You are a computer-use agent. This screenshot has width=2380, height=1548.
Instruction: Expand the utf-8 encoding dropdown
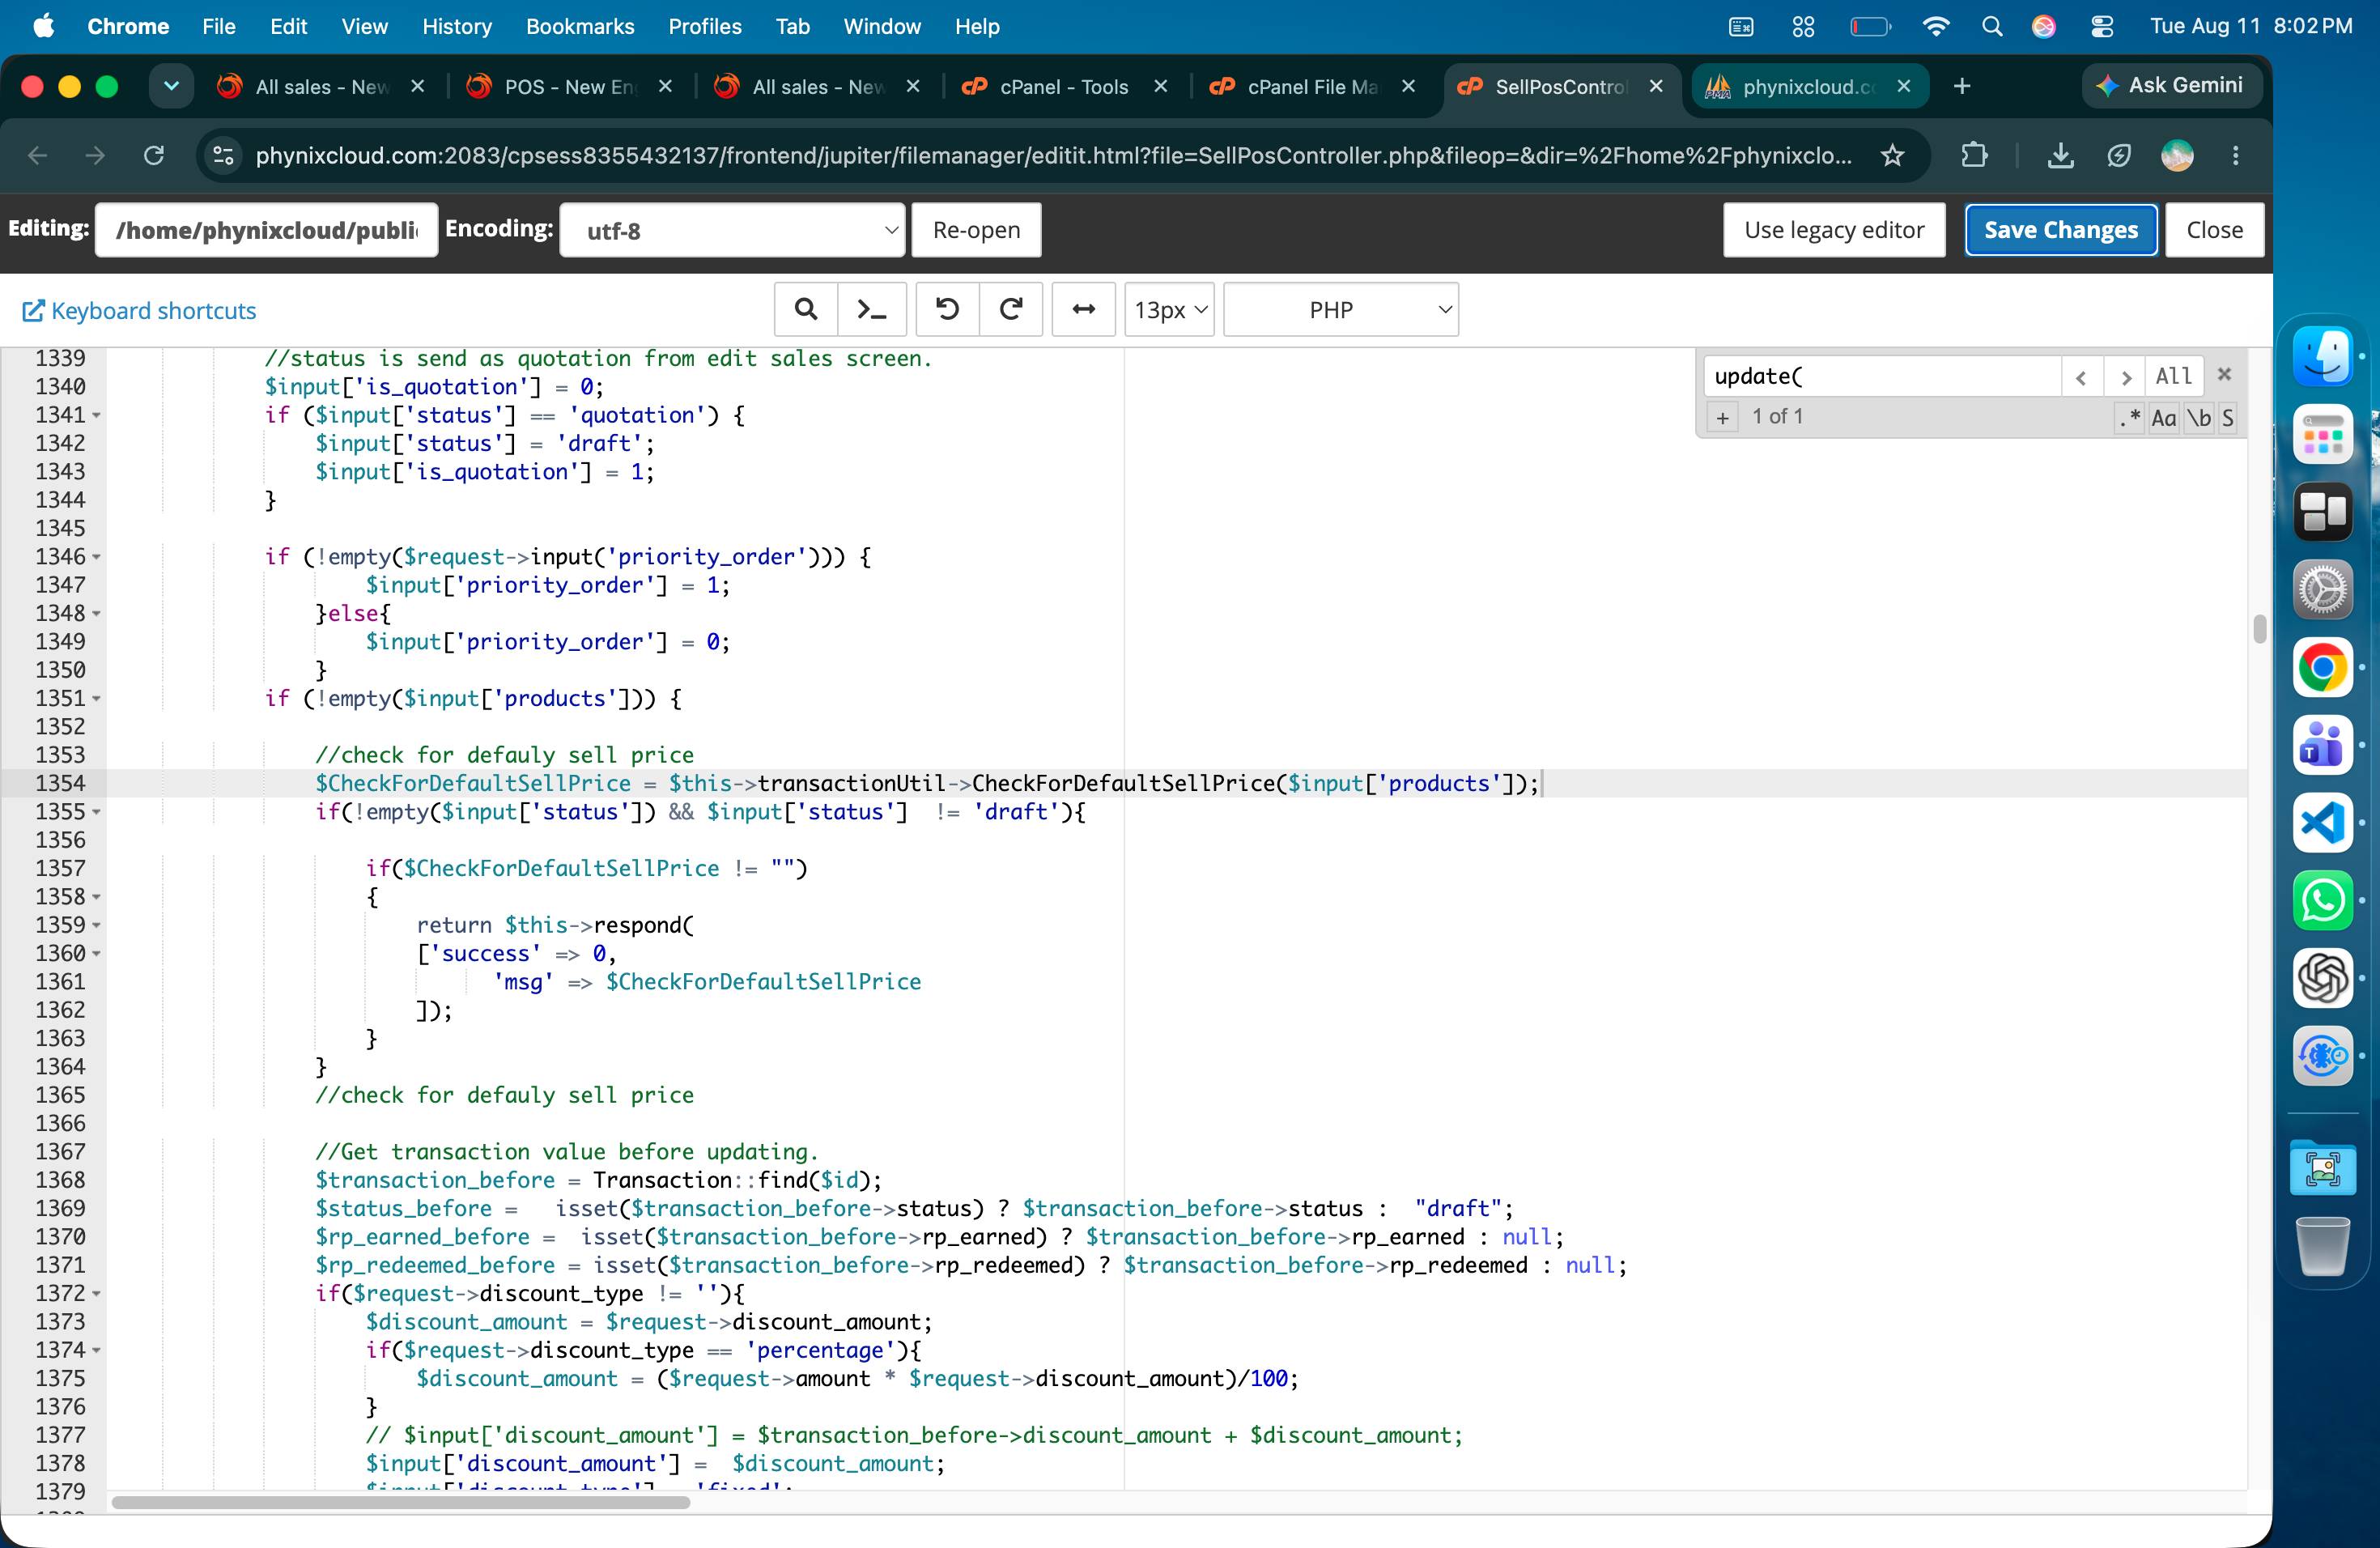[x=732, y=230]
